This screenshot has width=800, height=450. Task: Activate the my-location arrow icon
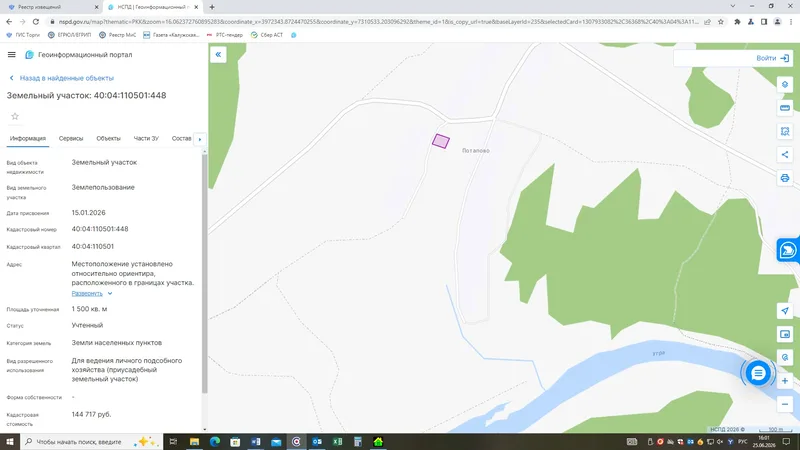(x=785, y=311)
